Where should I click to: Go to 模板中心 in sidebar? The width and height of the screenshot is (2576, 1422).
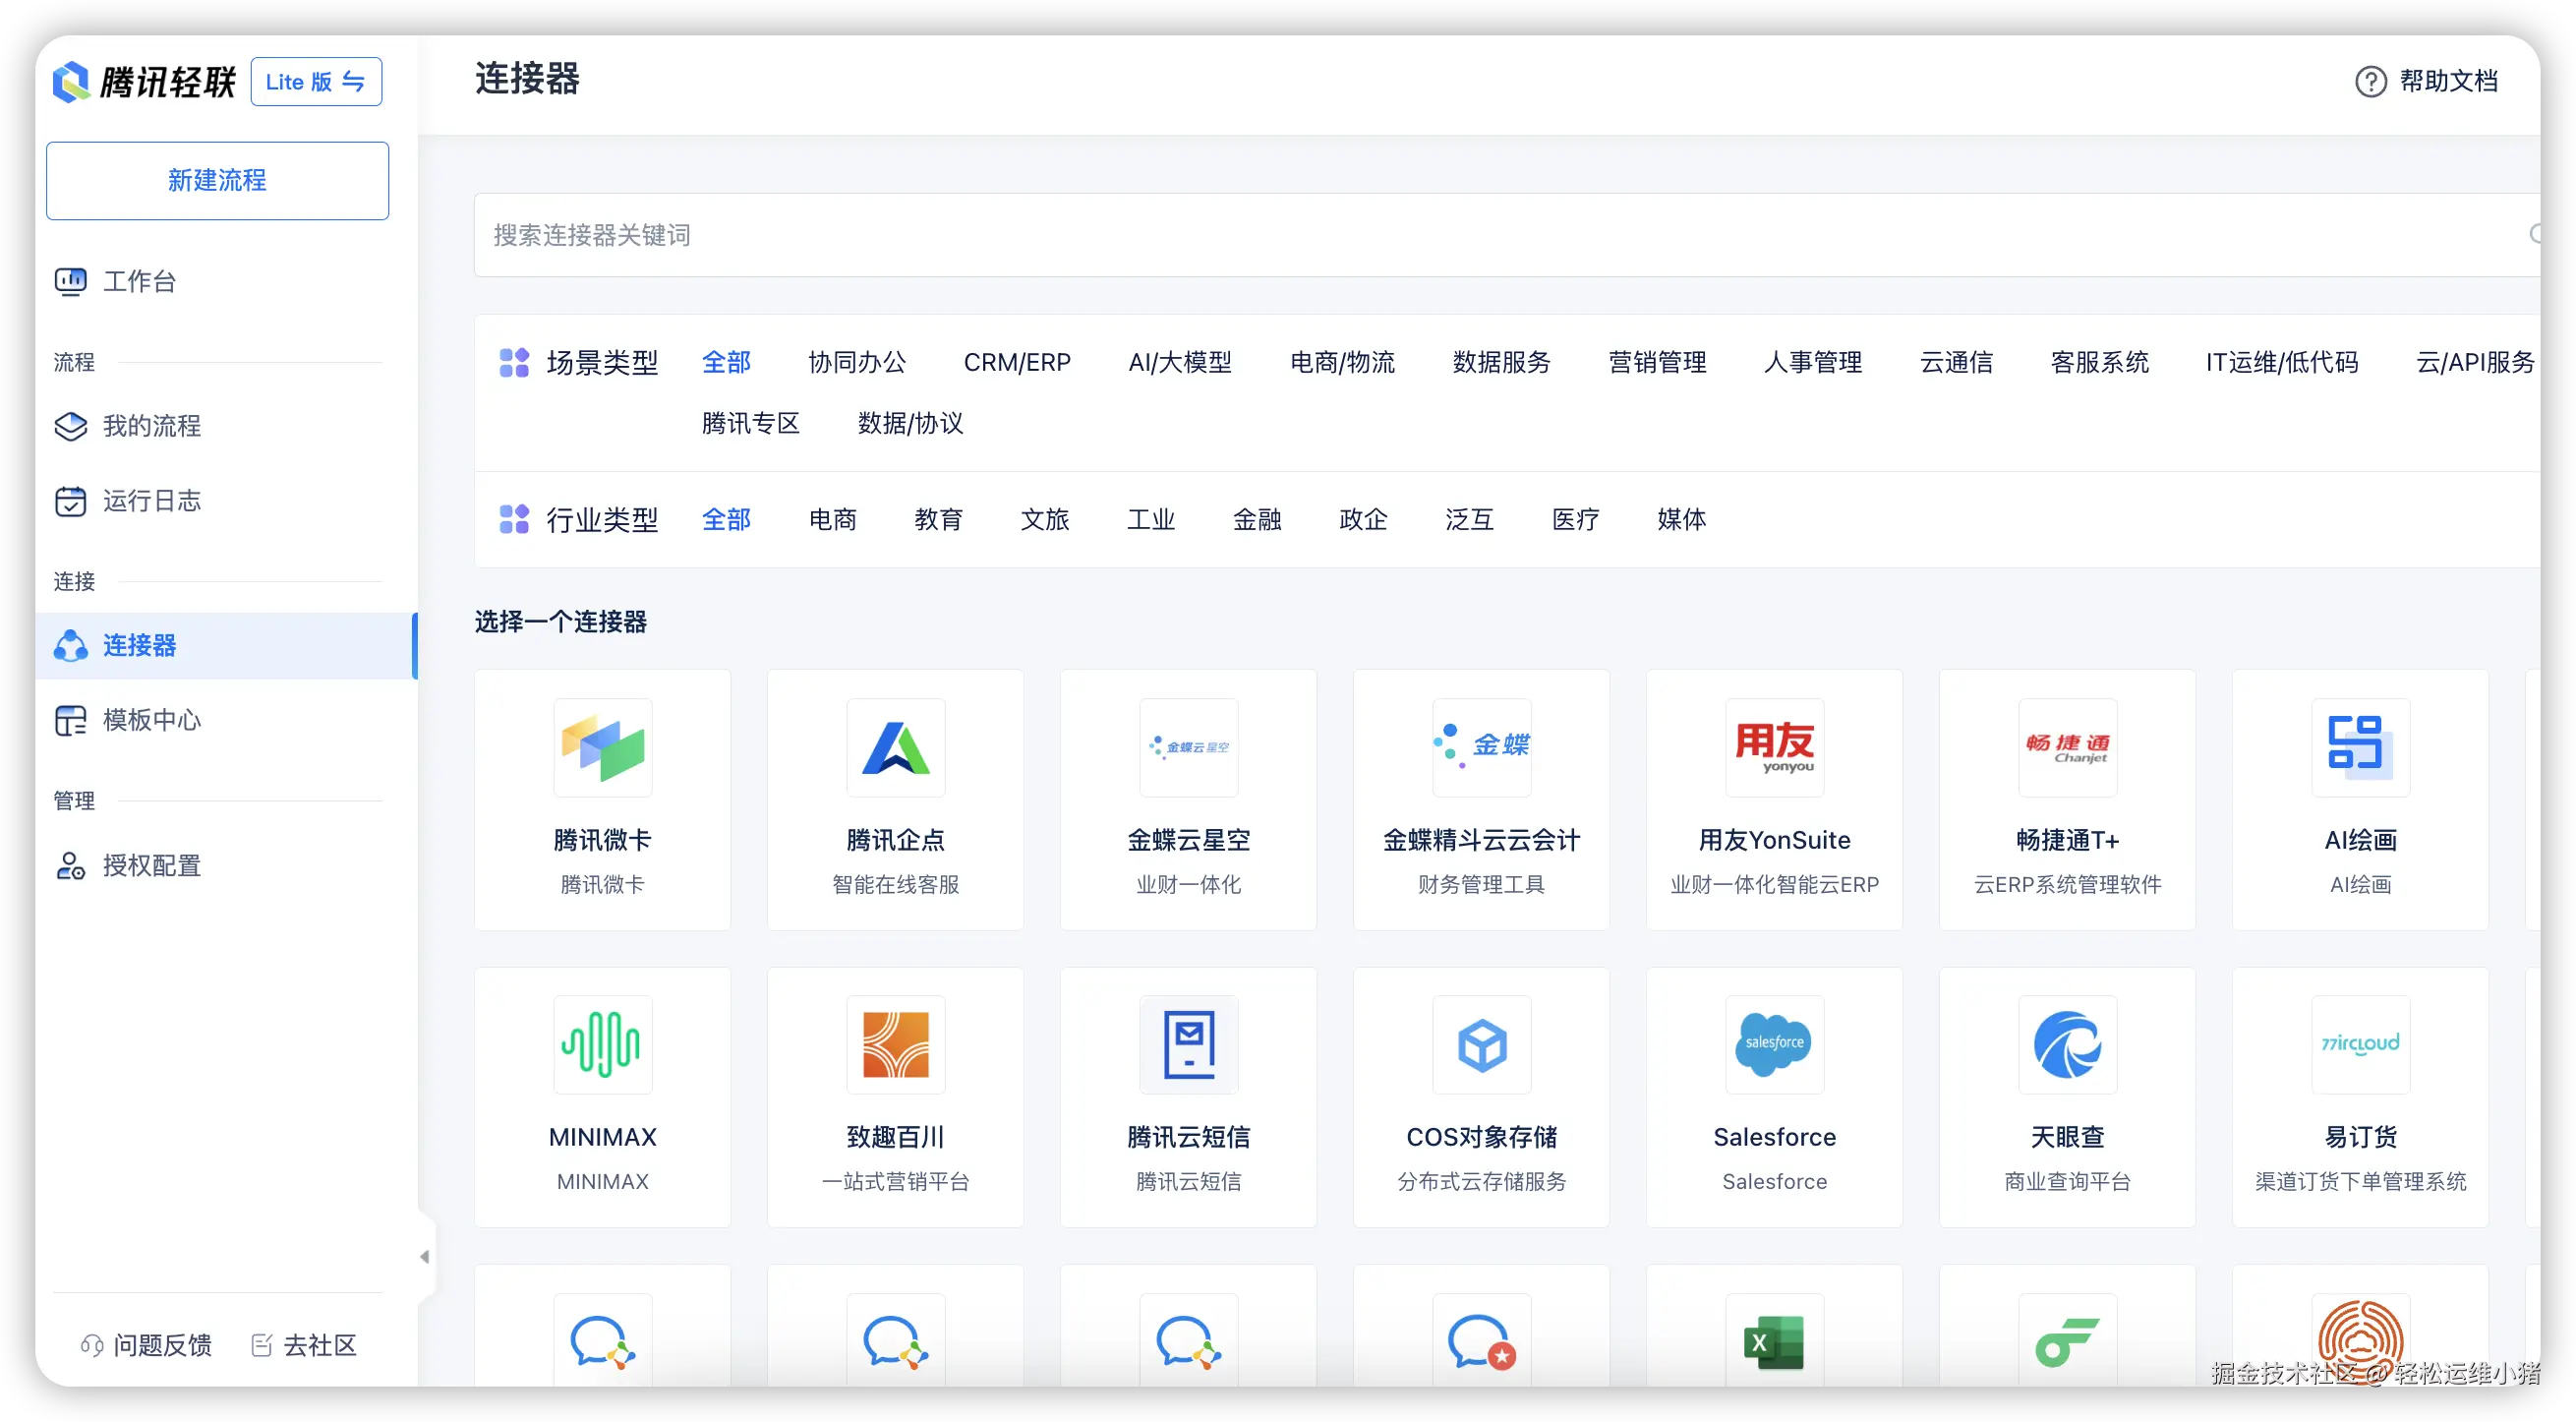tap(152, 720)
